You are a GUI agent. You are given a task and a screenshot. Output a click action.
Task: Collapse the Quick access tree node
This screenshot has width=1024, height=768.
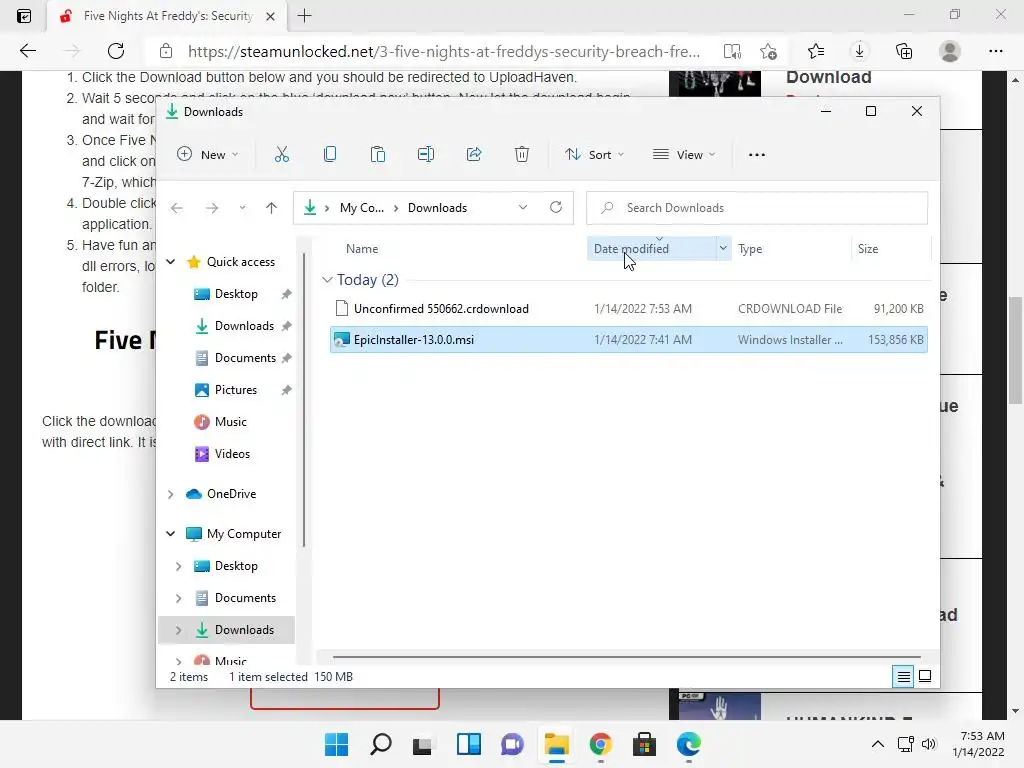click(x=170, y=262)
